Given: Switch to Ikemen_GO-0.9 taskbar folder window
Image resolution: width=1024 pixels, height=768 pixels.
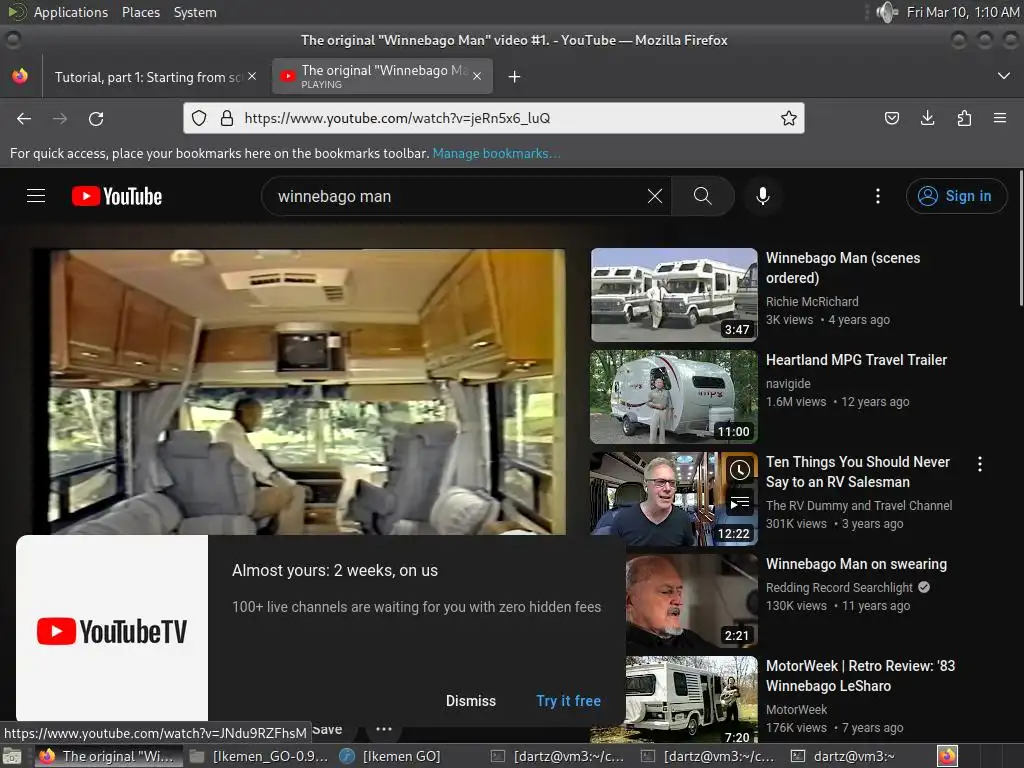Looking at the screenshot, I should [259, 756].
